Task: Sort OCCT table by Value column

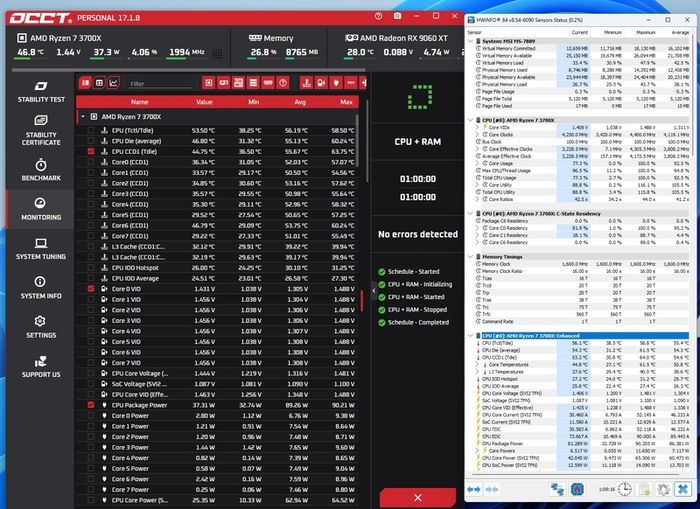Action: 204,102
